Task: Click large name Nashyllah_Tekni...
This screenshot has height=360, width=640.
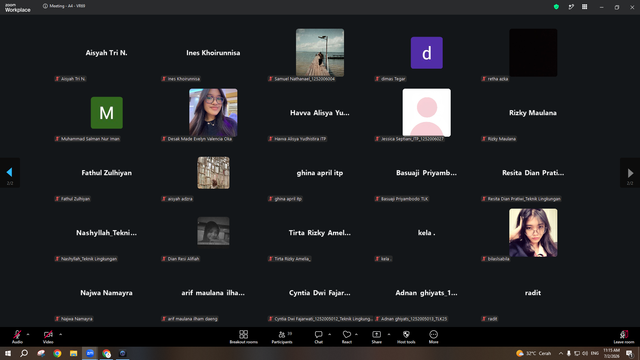Action: 107,233
